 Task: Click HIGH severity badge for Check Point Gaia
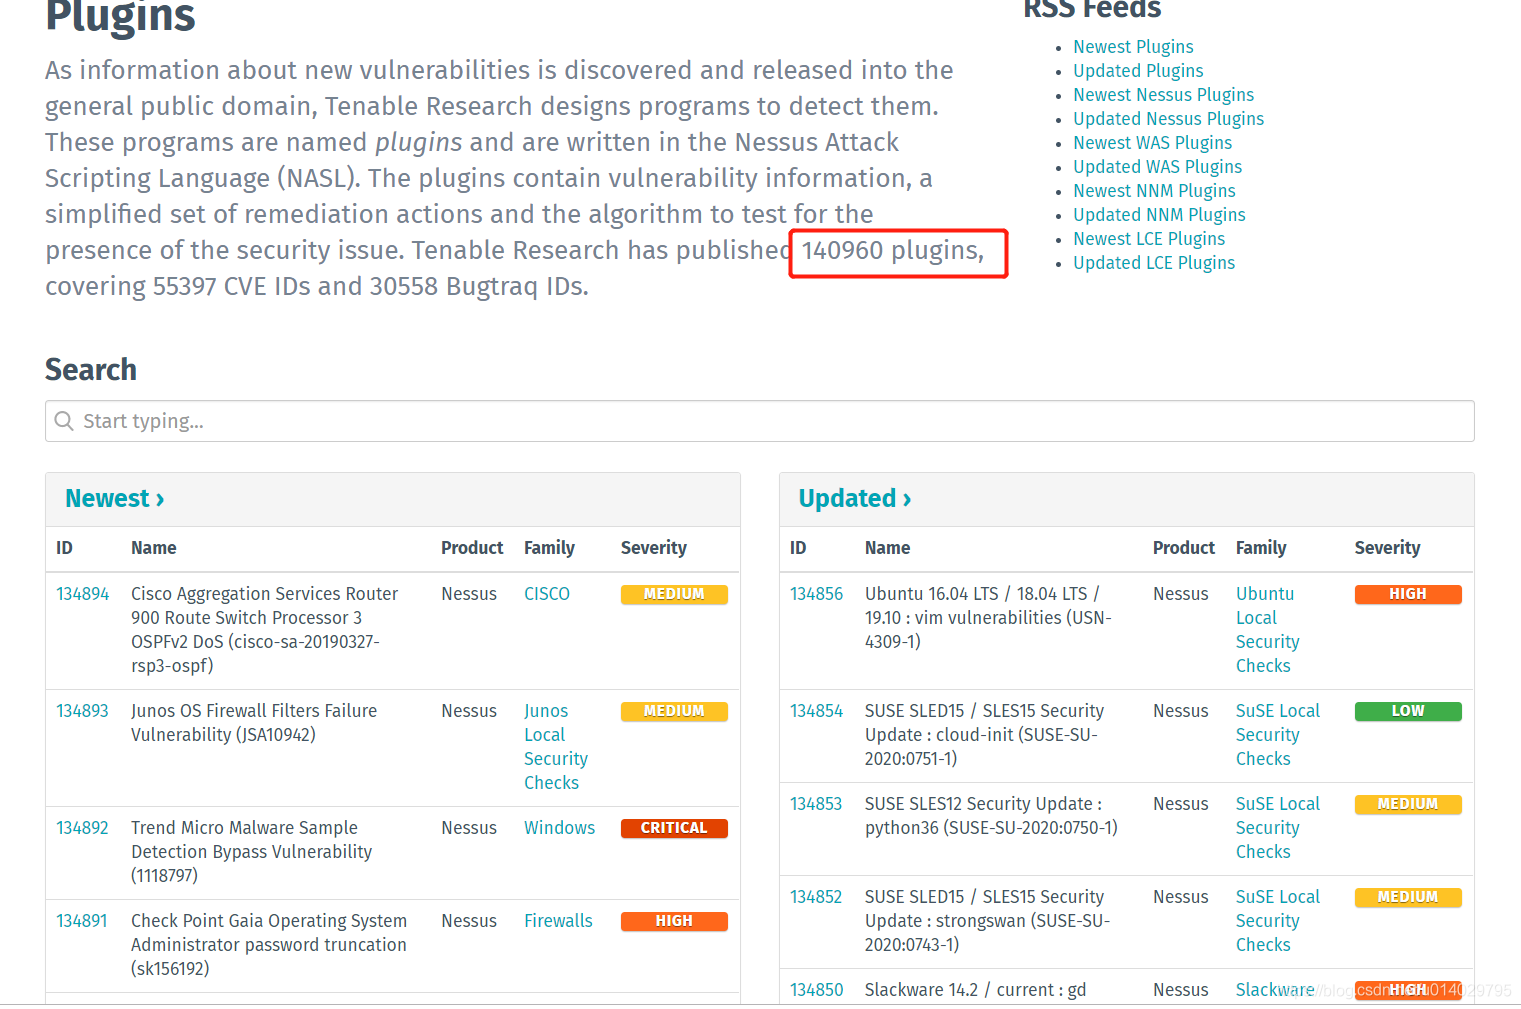coord(674,921)
